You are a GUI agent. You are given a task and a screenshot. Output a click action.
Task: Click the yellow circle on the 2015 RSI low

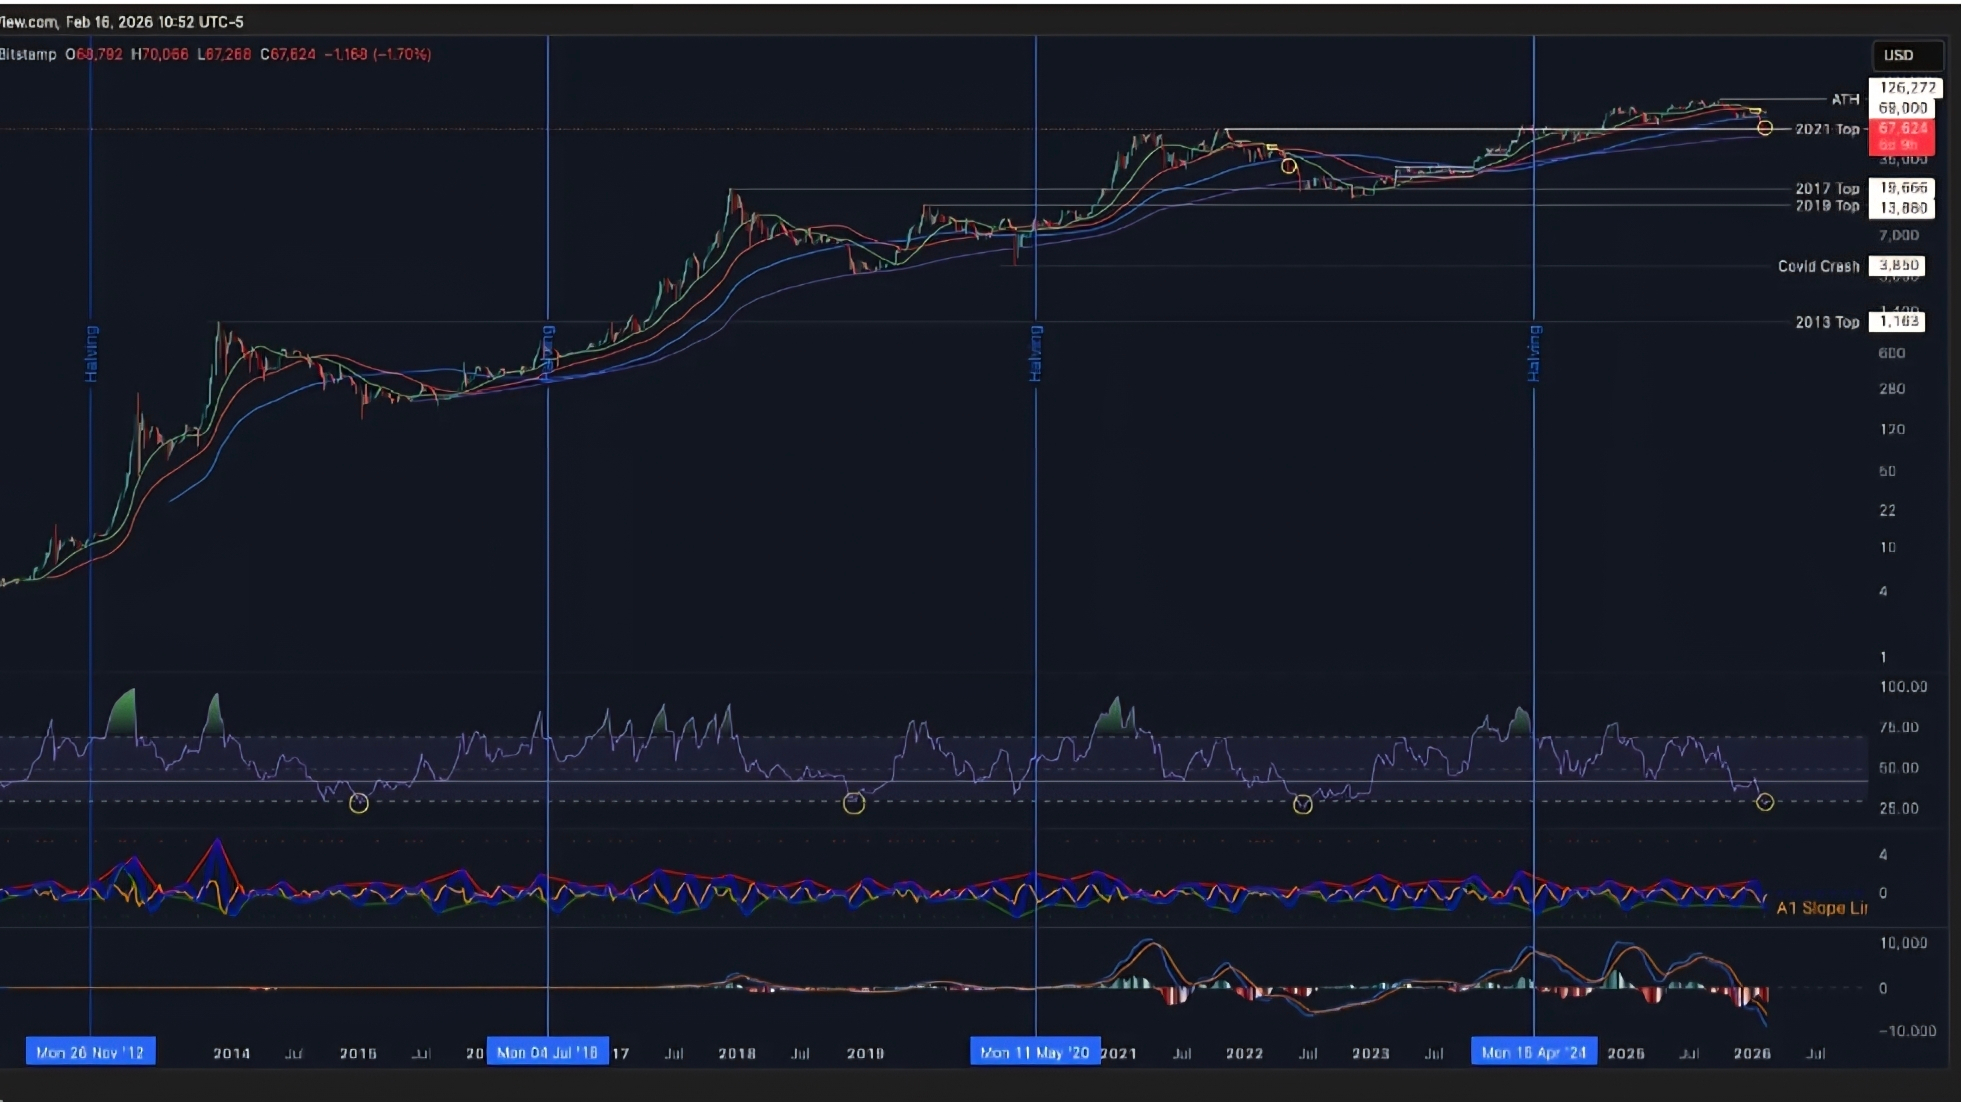click(359, 803)
